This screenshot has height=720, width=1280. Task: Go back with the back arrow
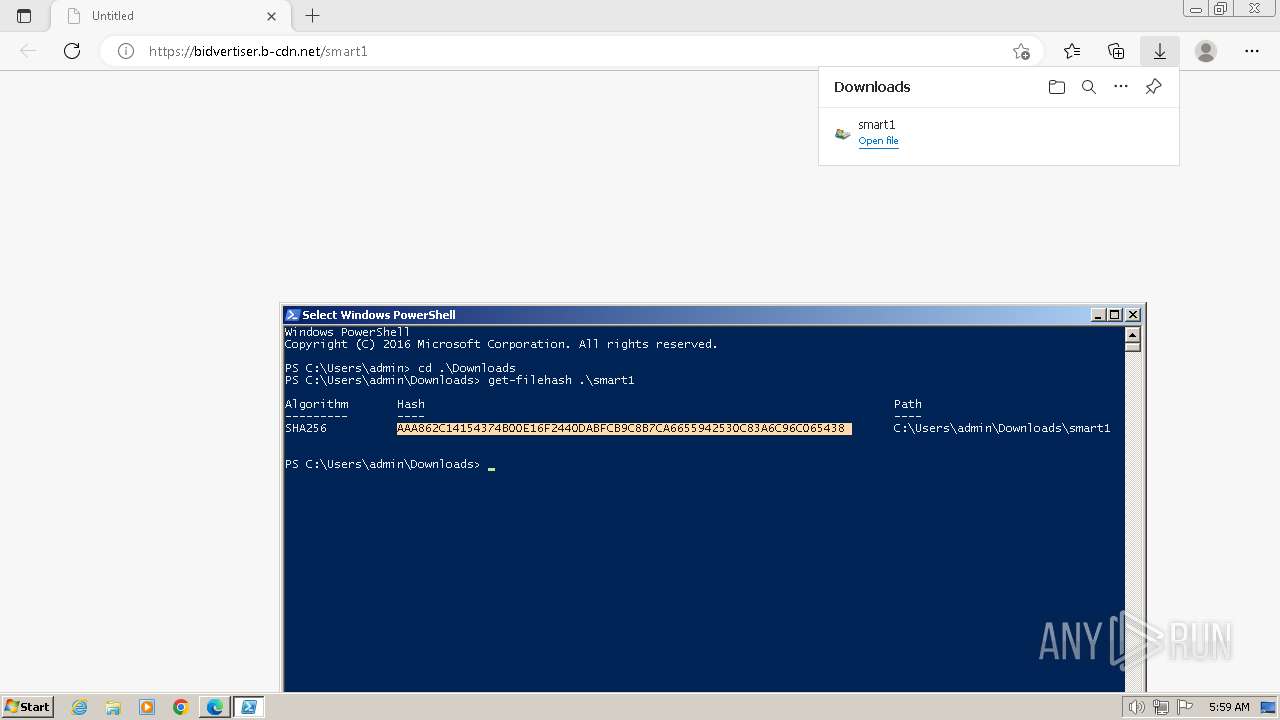click(28, 51)
